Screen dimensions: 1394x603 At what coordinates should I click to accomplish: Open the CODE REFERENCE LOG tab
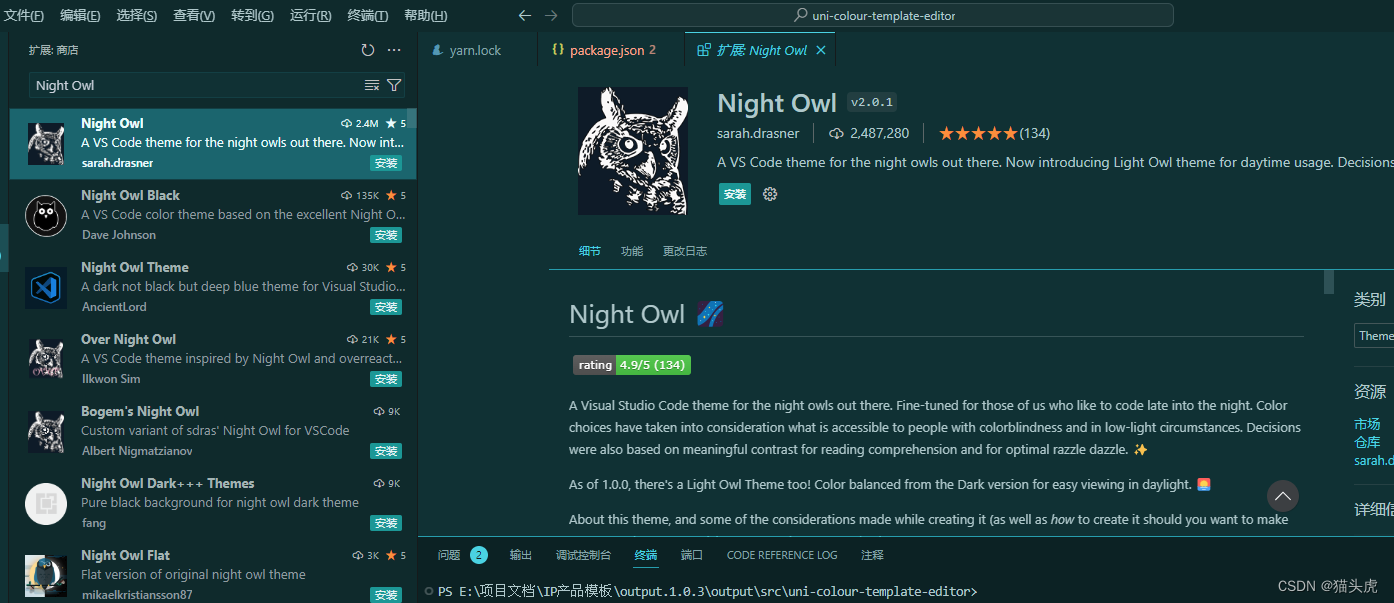coord(782,555)
